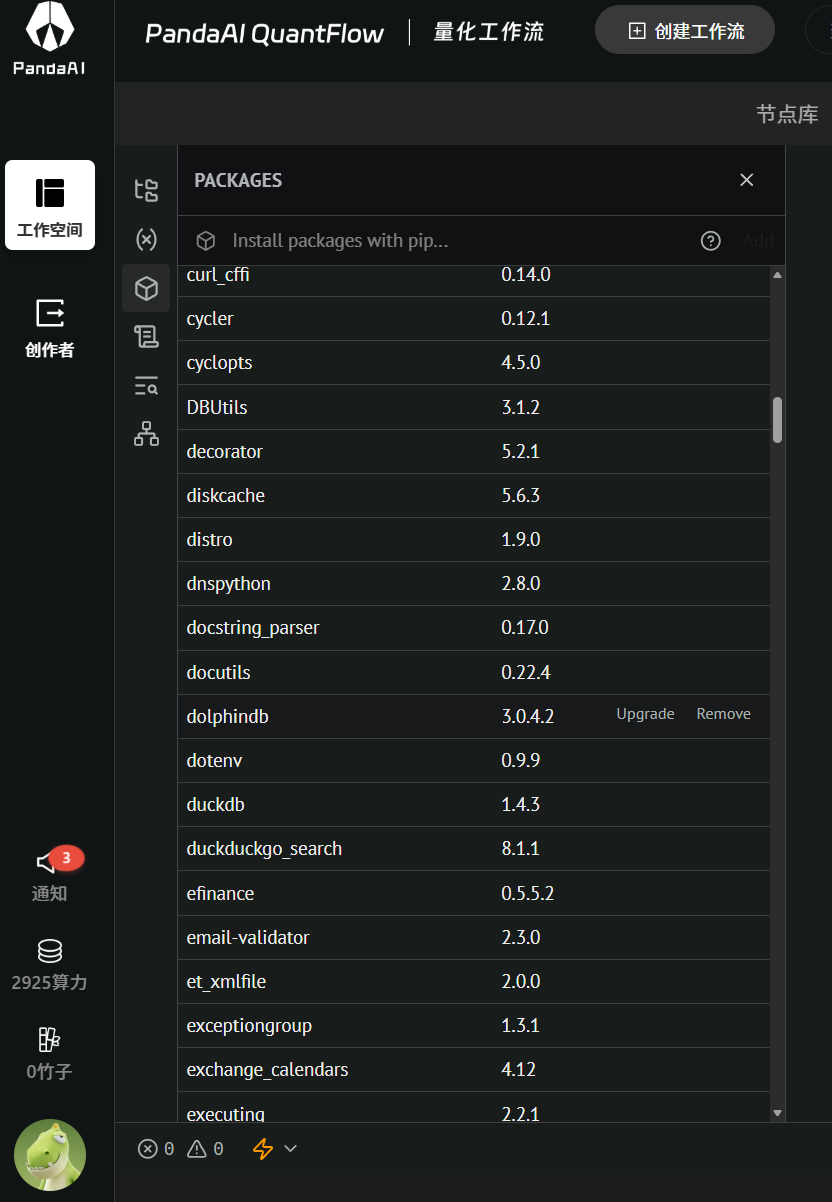Click version 4.12 of exchange_calendars

518,1069
